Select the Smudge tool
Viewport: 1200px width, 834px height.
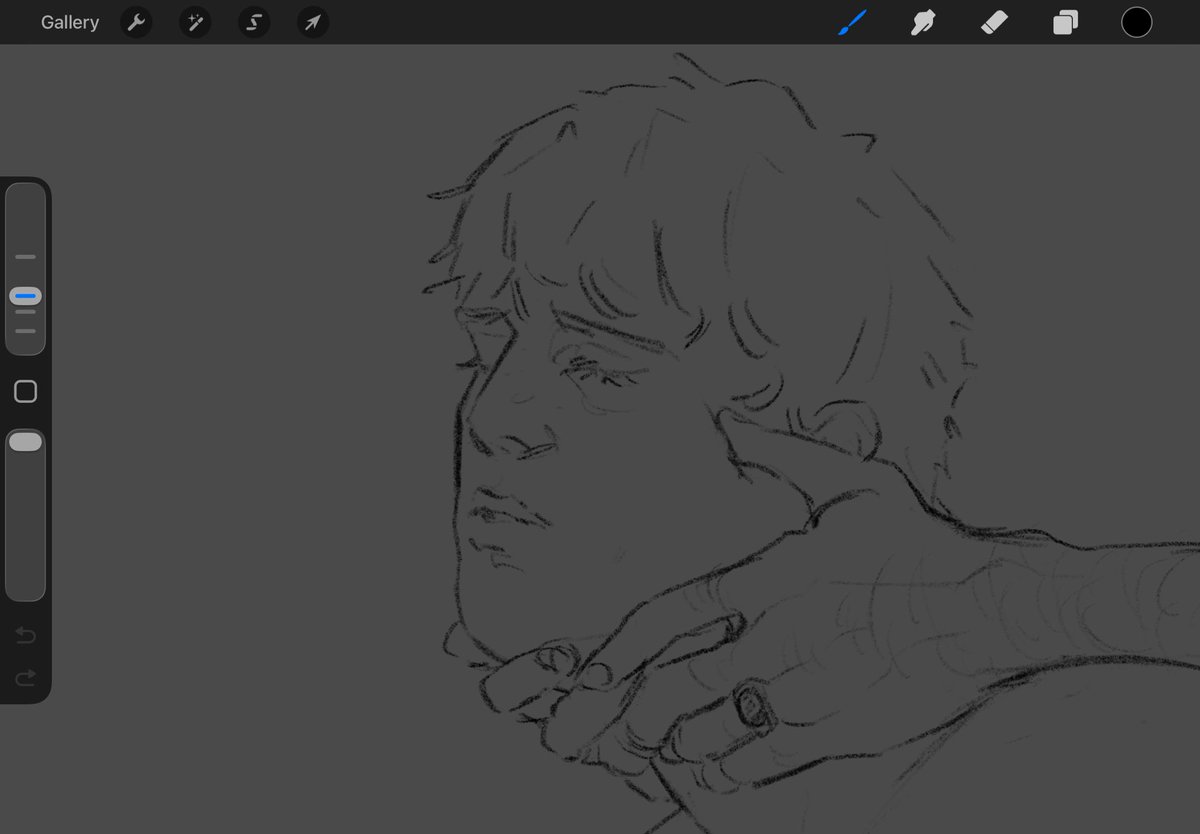(923, 22)
